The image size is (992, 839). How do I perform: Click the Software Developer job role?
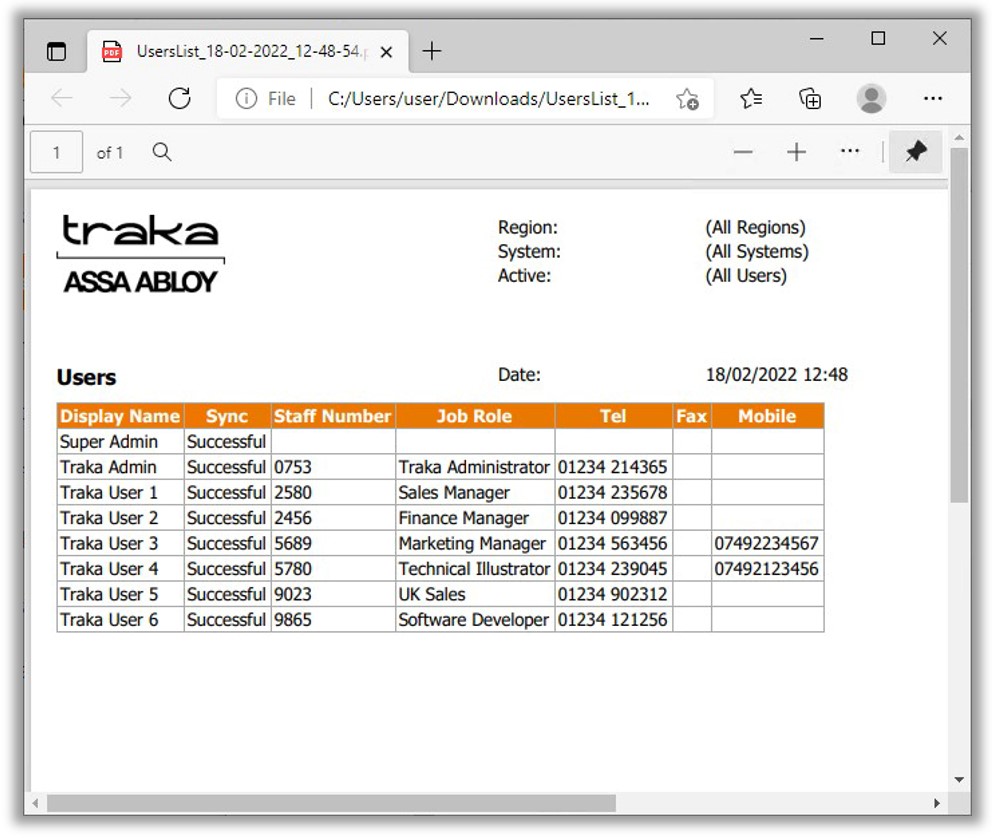click(x=474, y=619)
